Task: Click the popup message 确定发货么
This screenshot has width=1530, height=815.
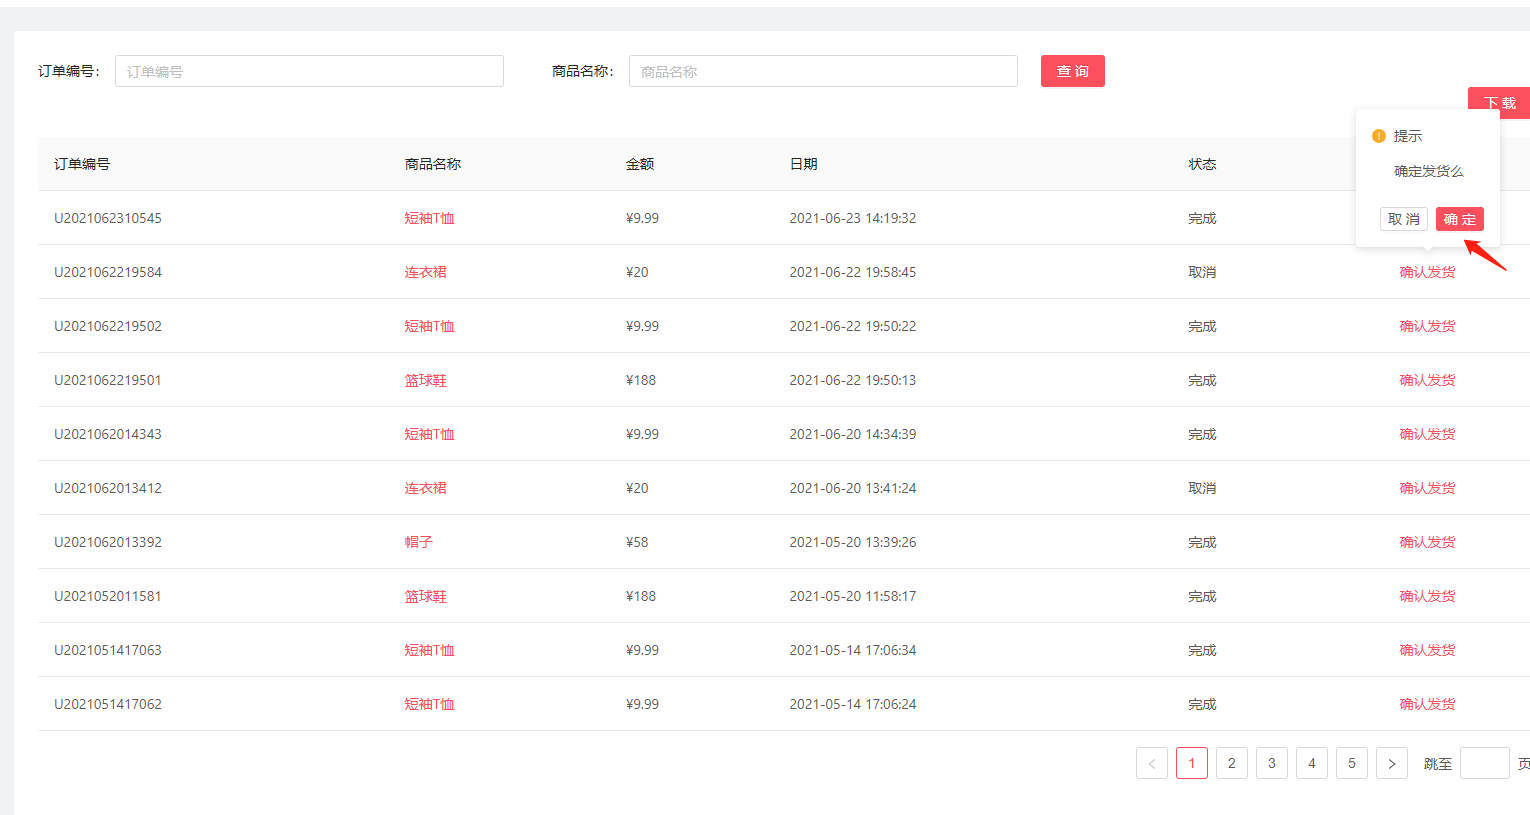Action: 1429,171
